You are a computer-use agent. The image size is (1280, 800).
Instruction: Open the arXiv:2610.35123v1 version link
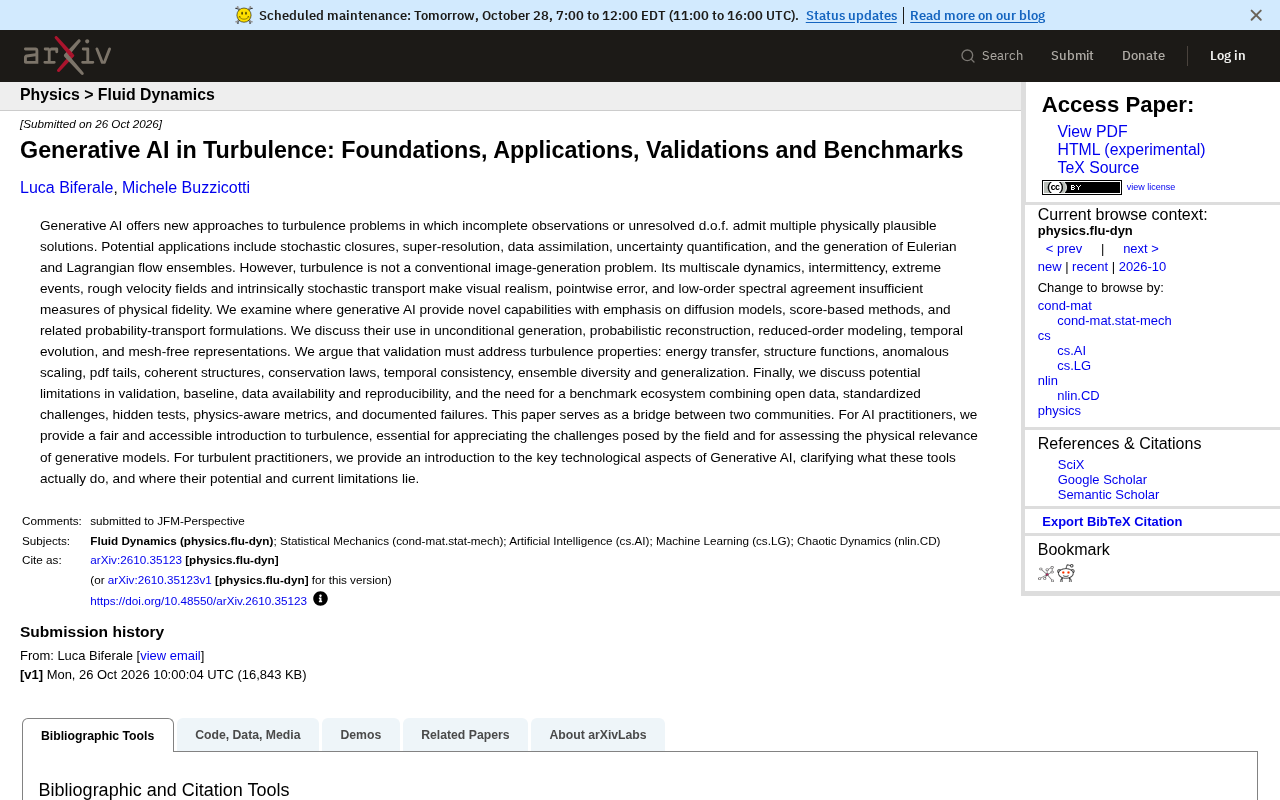click(x=160, y=580)
